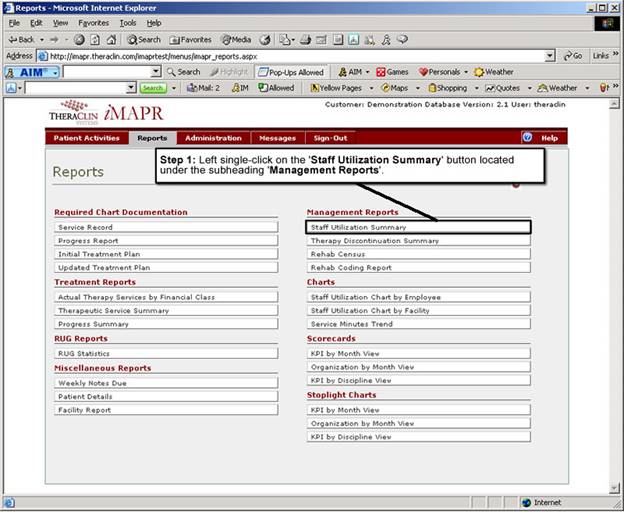Expand the Shopping dropdown arrow
Image resolution: width=624 pixels, height=512 pixels.
[476, 88]
